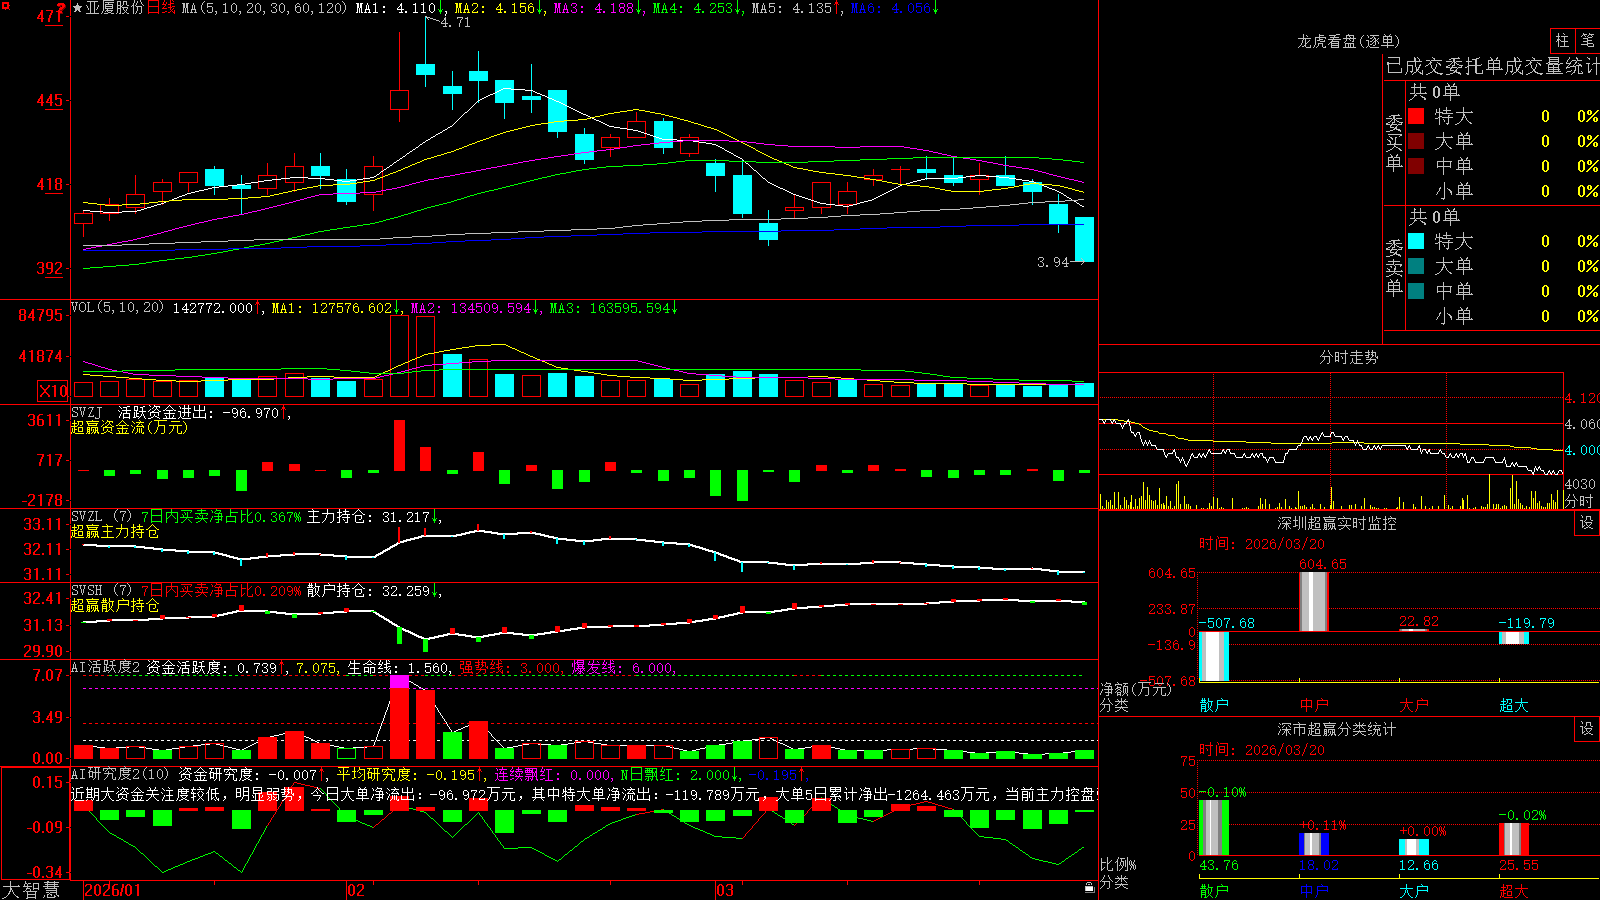Open MA(5,10,20,30,60,120) indicator parameters
Screen dimensions: 1600x900
265,8
